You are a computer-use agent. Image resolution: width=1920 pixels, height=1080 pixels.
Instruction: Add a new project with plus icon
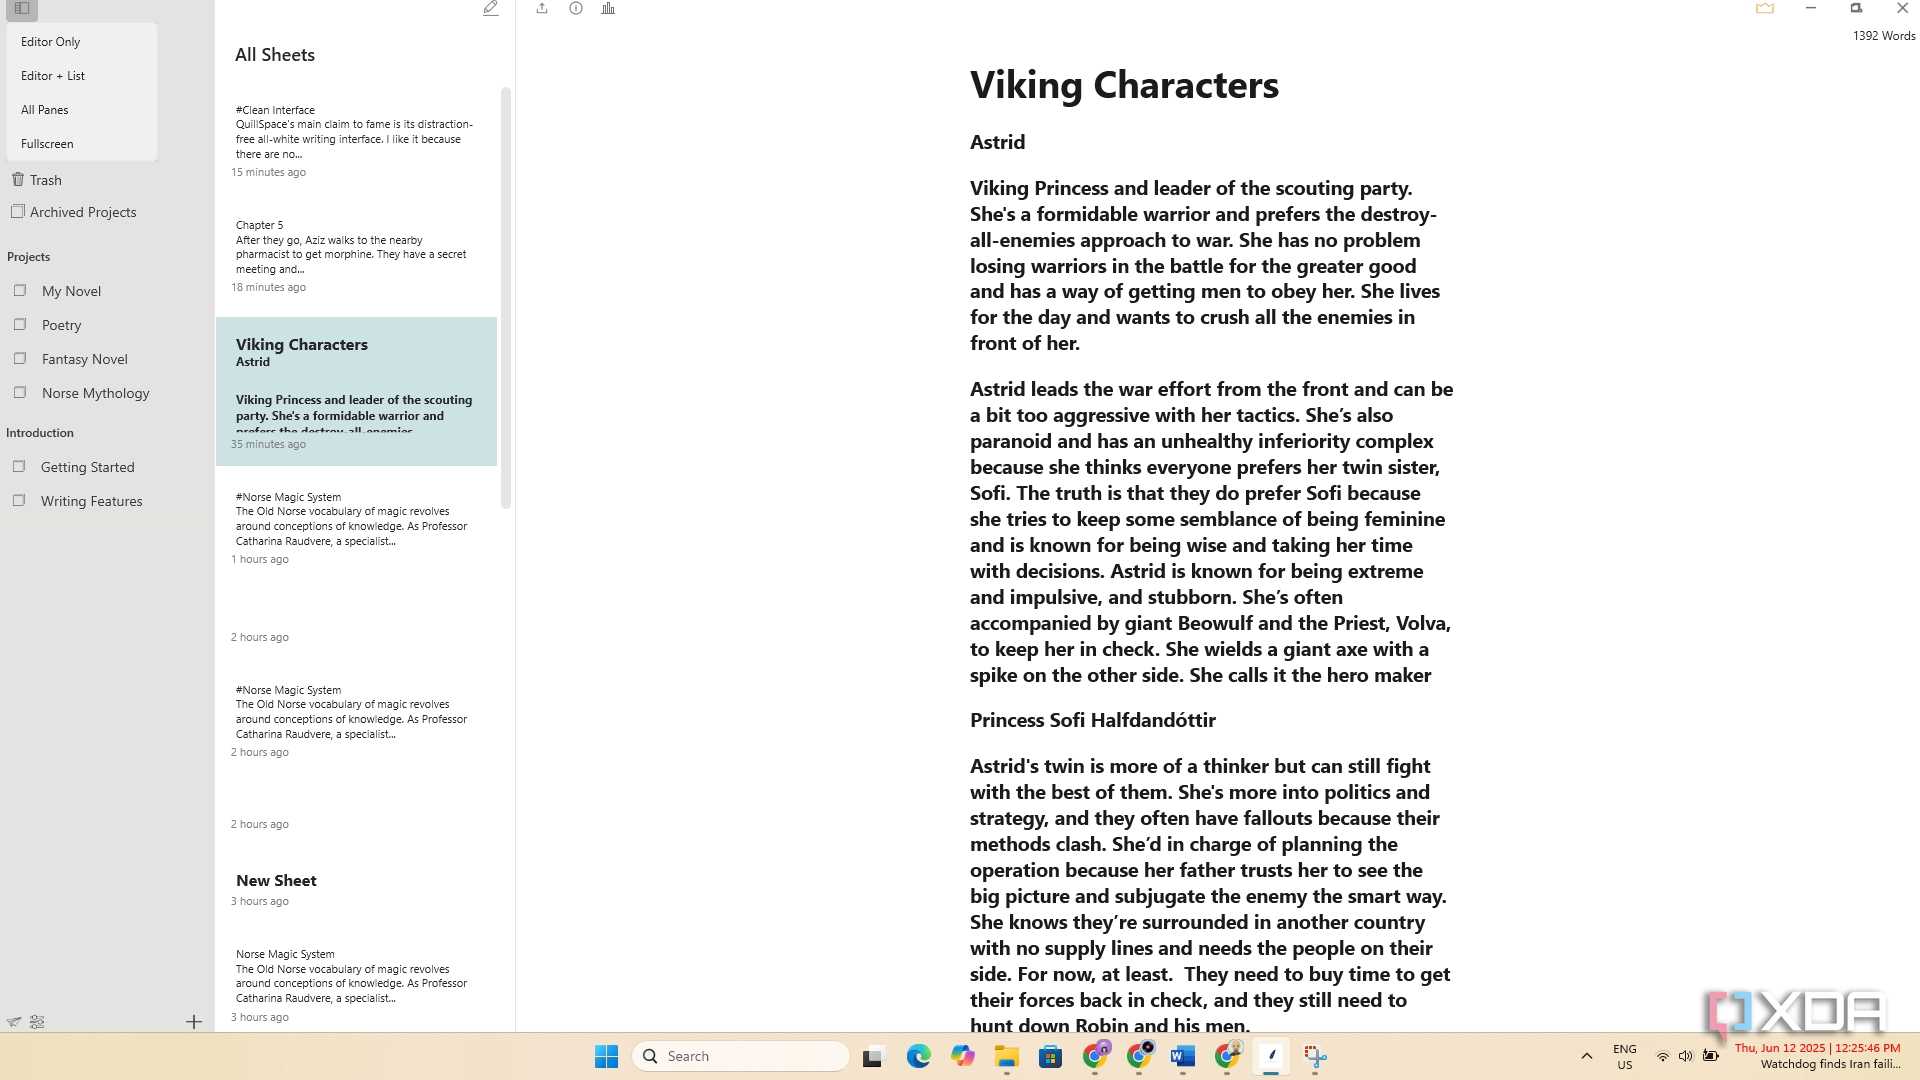coord(194,1022)
